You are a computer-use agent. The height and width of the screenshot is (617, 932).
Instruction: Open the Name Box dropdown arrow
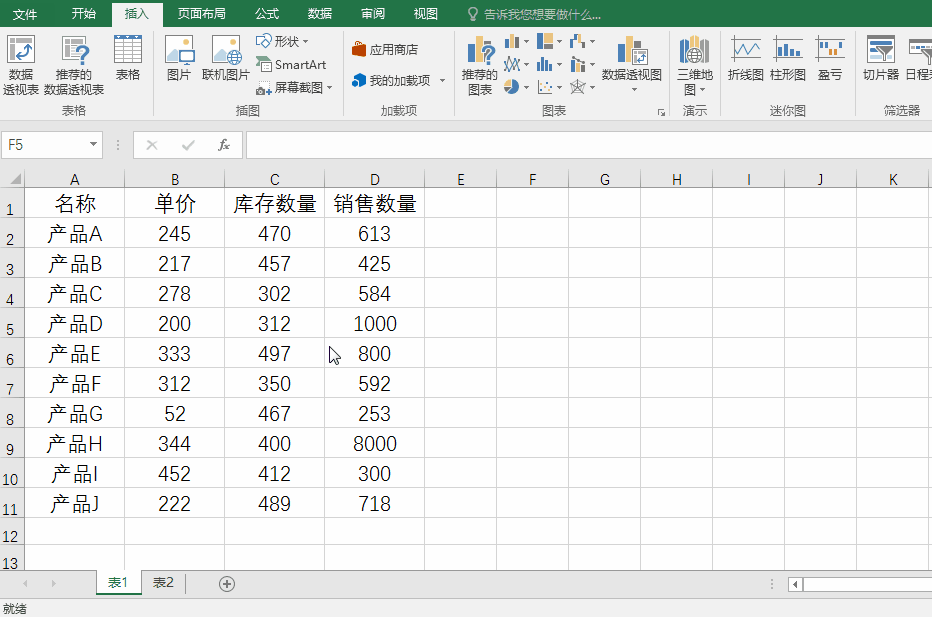93,144
